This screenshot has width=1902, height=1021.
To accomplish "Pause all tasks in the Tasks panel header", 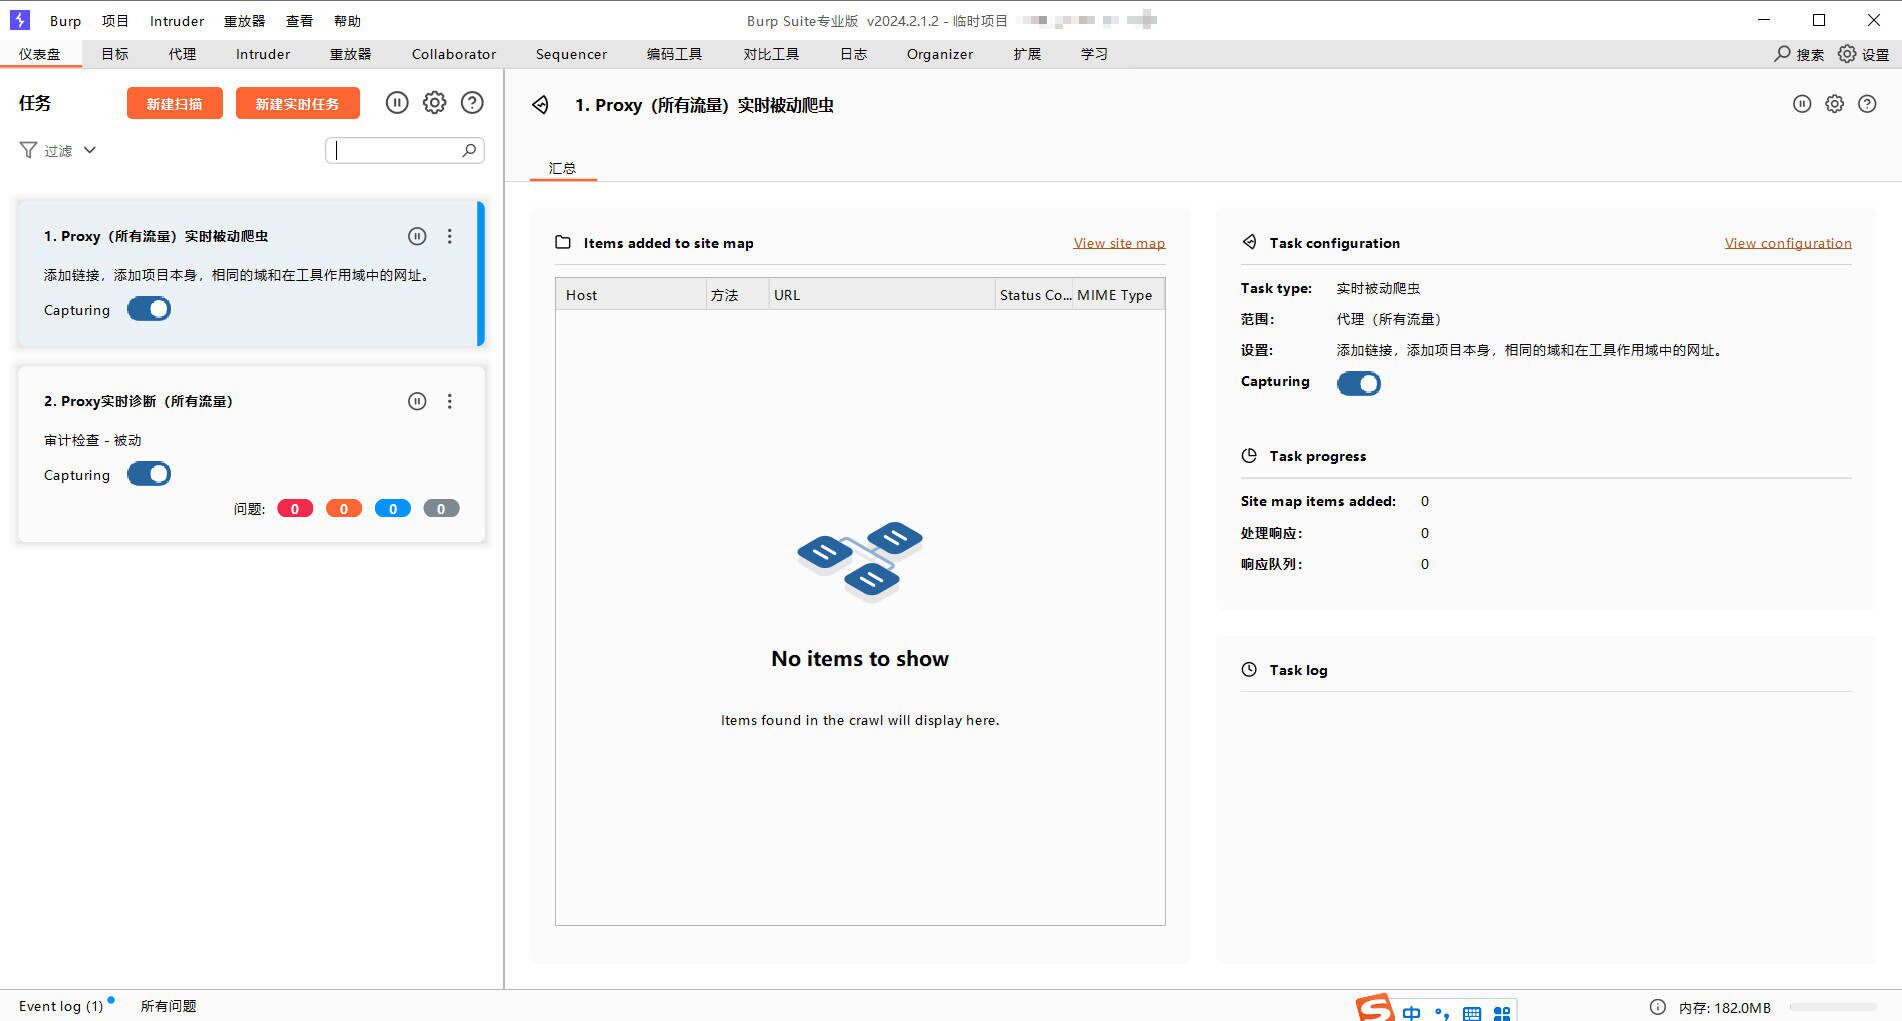I will click(x=397, y=103).
